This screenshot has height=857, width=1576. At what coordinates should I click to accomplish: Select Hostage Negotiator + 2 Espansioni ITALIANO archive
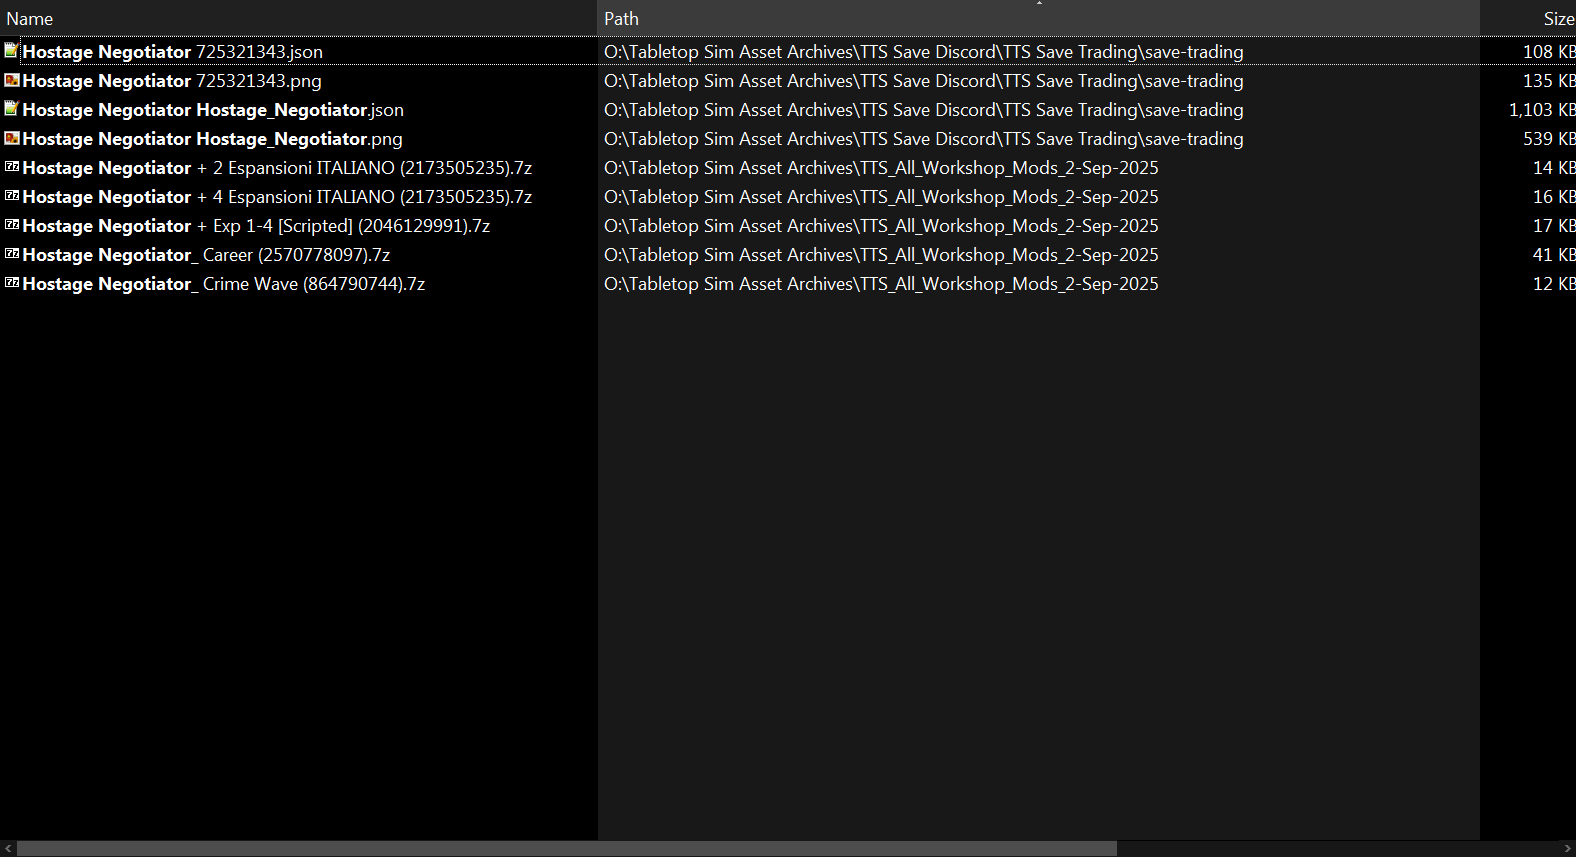(277, 168)
